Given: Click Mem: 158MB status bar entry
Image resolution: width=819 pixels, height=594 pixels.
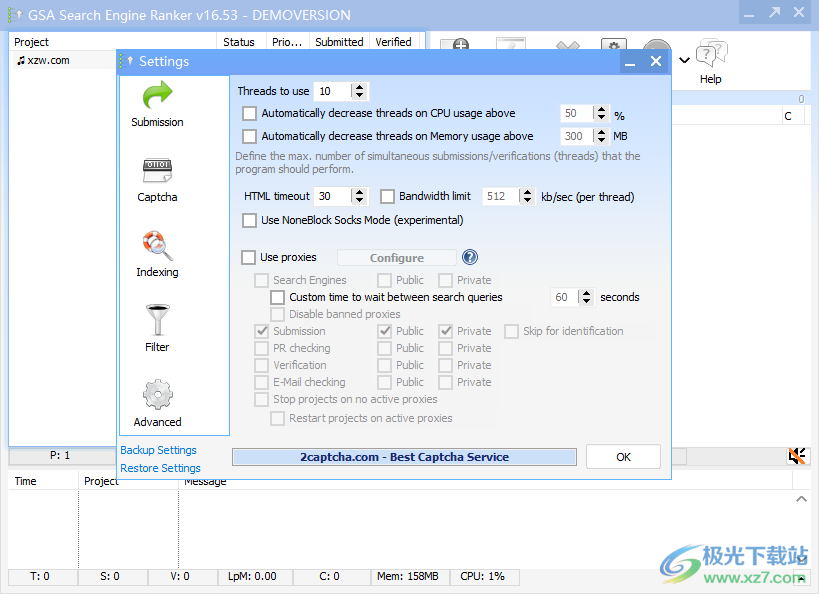Looking at the screenshot, I should (x=408, y=576).
